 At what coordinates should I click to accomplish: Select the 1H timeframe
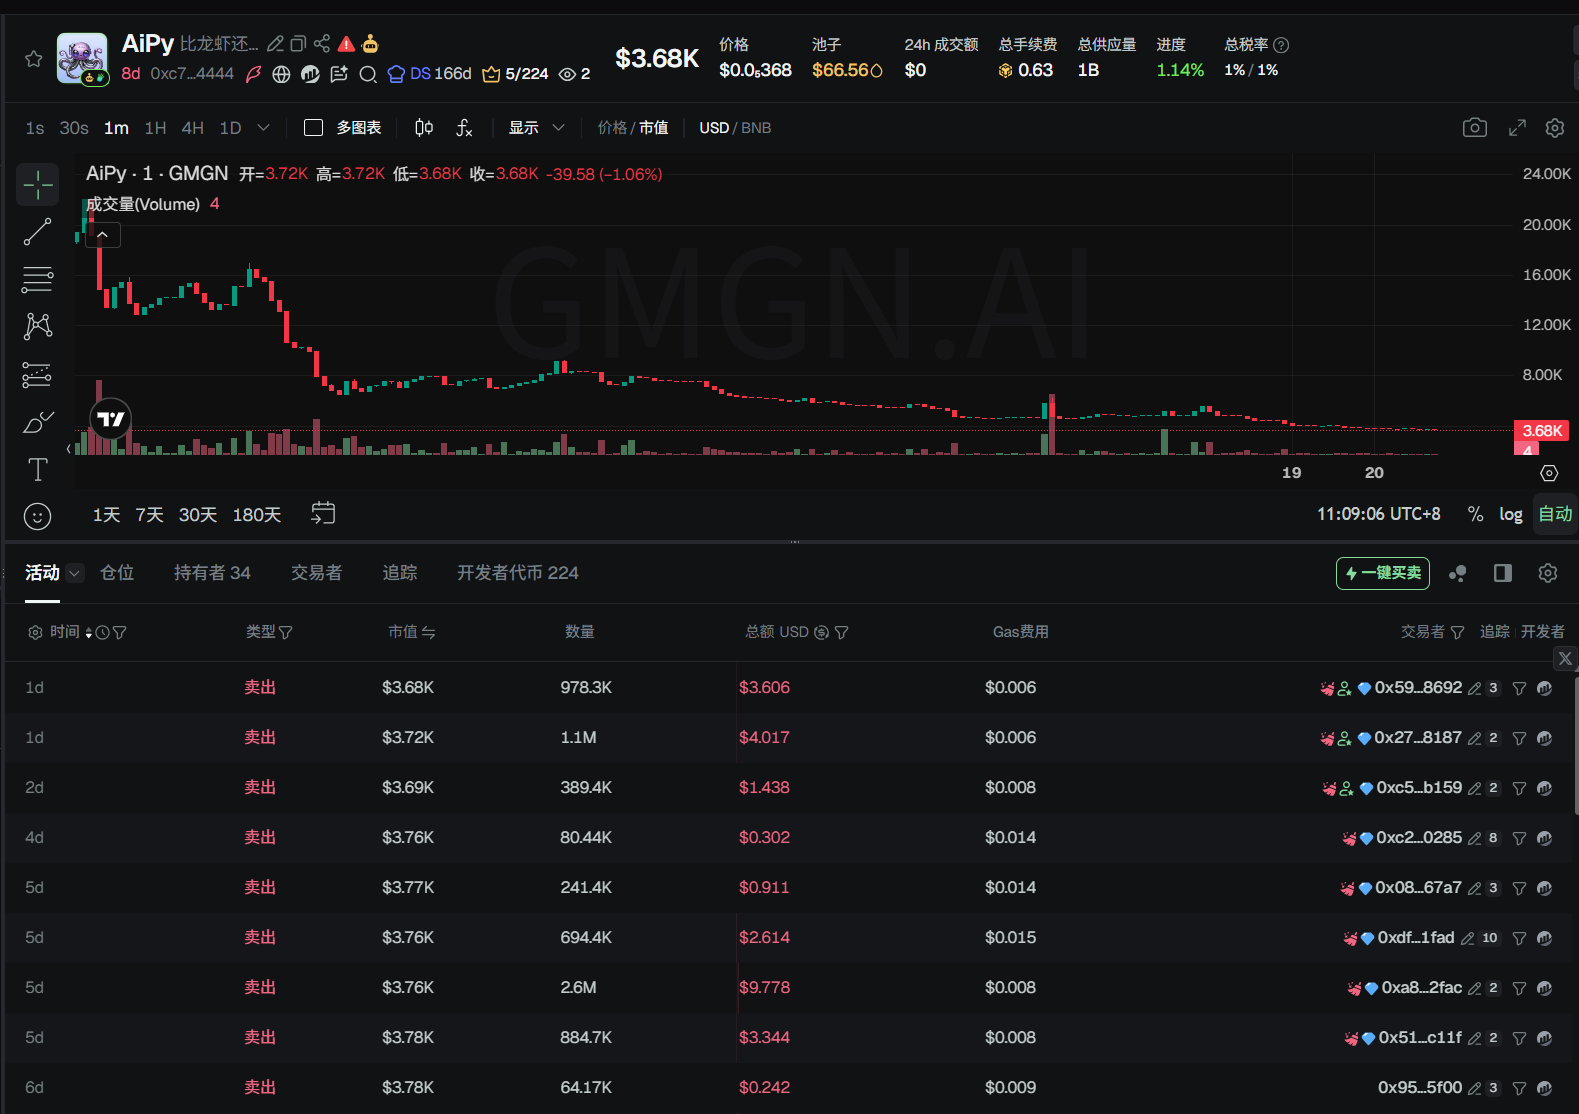[155, 128]
